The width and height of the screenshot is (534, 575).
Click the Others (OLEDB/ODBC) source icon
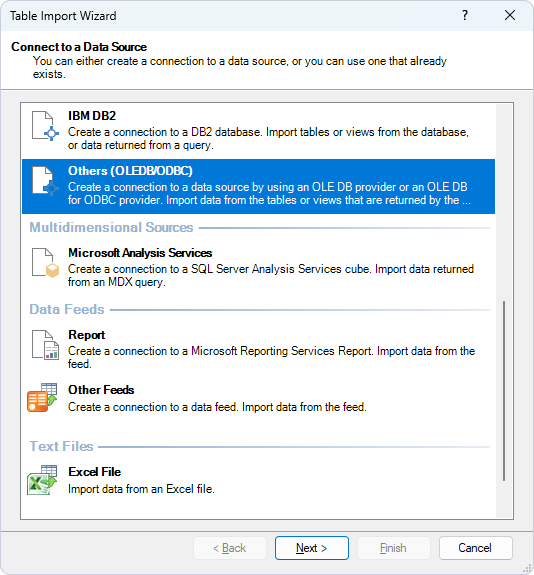click(45, 181)
